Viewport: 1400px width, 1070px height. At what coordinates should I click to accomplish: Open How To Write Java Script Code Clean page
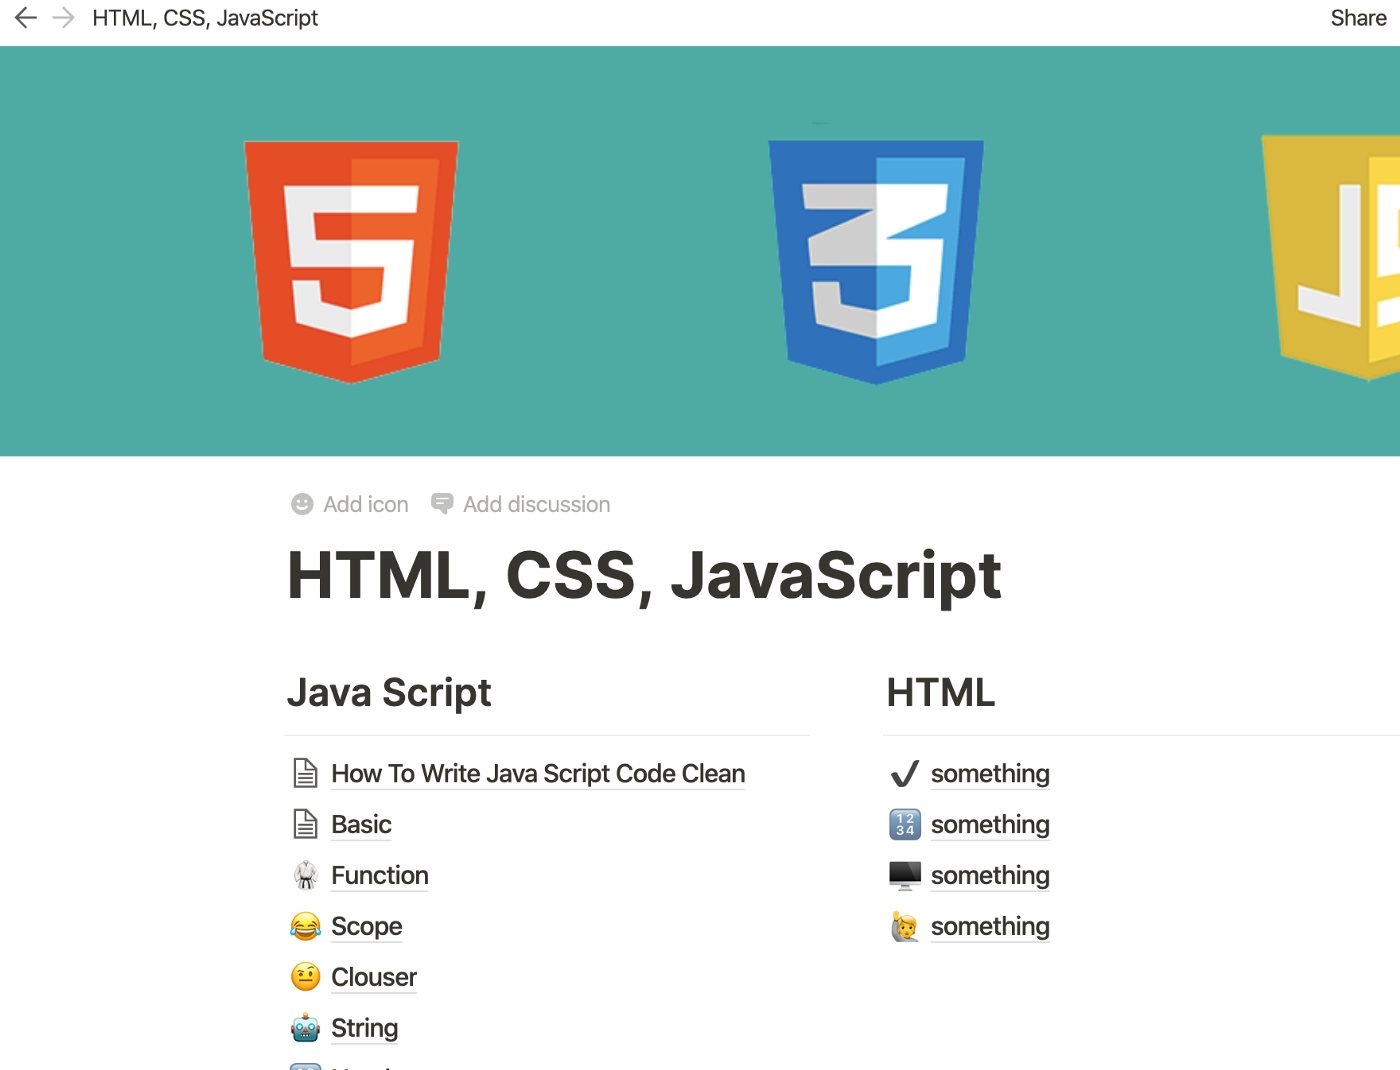pyautogui.click(x=538, y=774)
